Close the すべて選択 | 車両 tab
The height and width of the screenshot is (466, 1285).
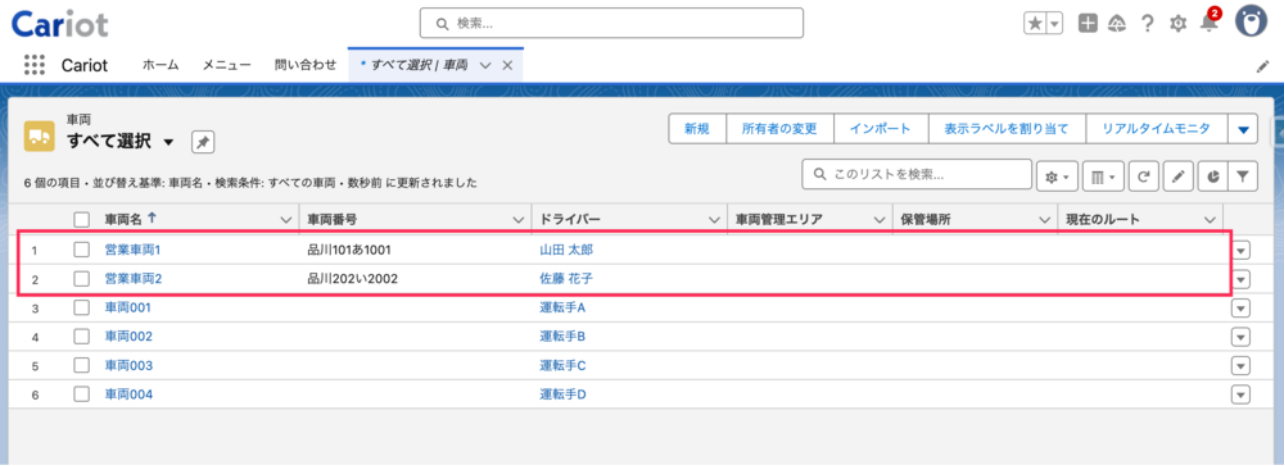[x=507, y=65]
